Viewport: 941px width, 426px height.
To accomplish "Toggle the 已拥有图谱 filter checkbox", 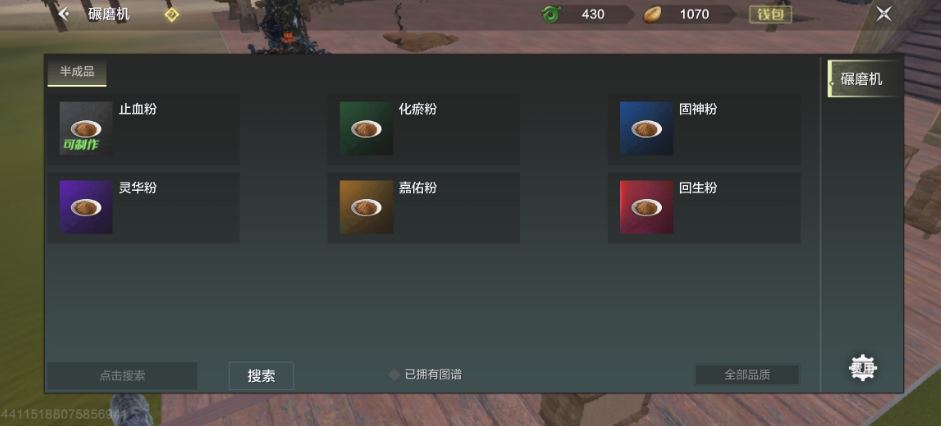I will (394, 375).
